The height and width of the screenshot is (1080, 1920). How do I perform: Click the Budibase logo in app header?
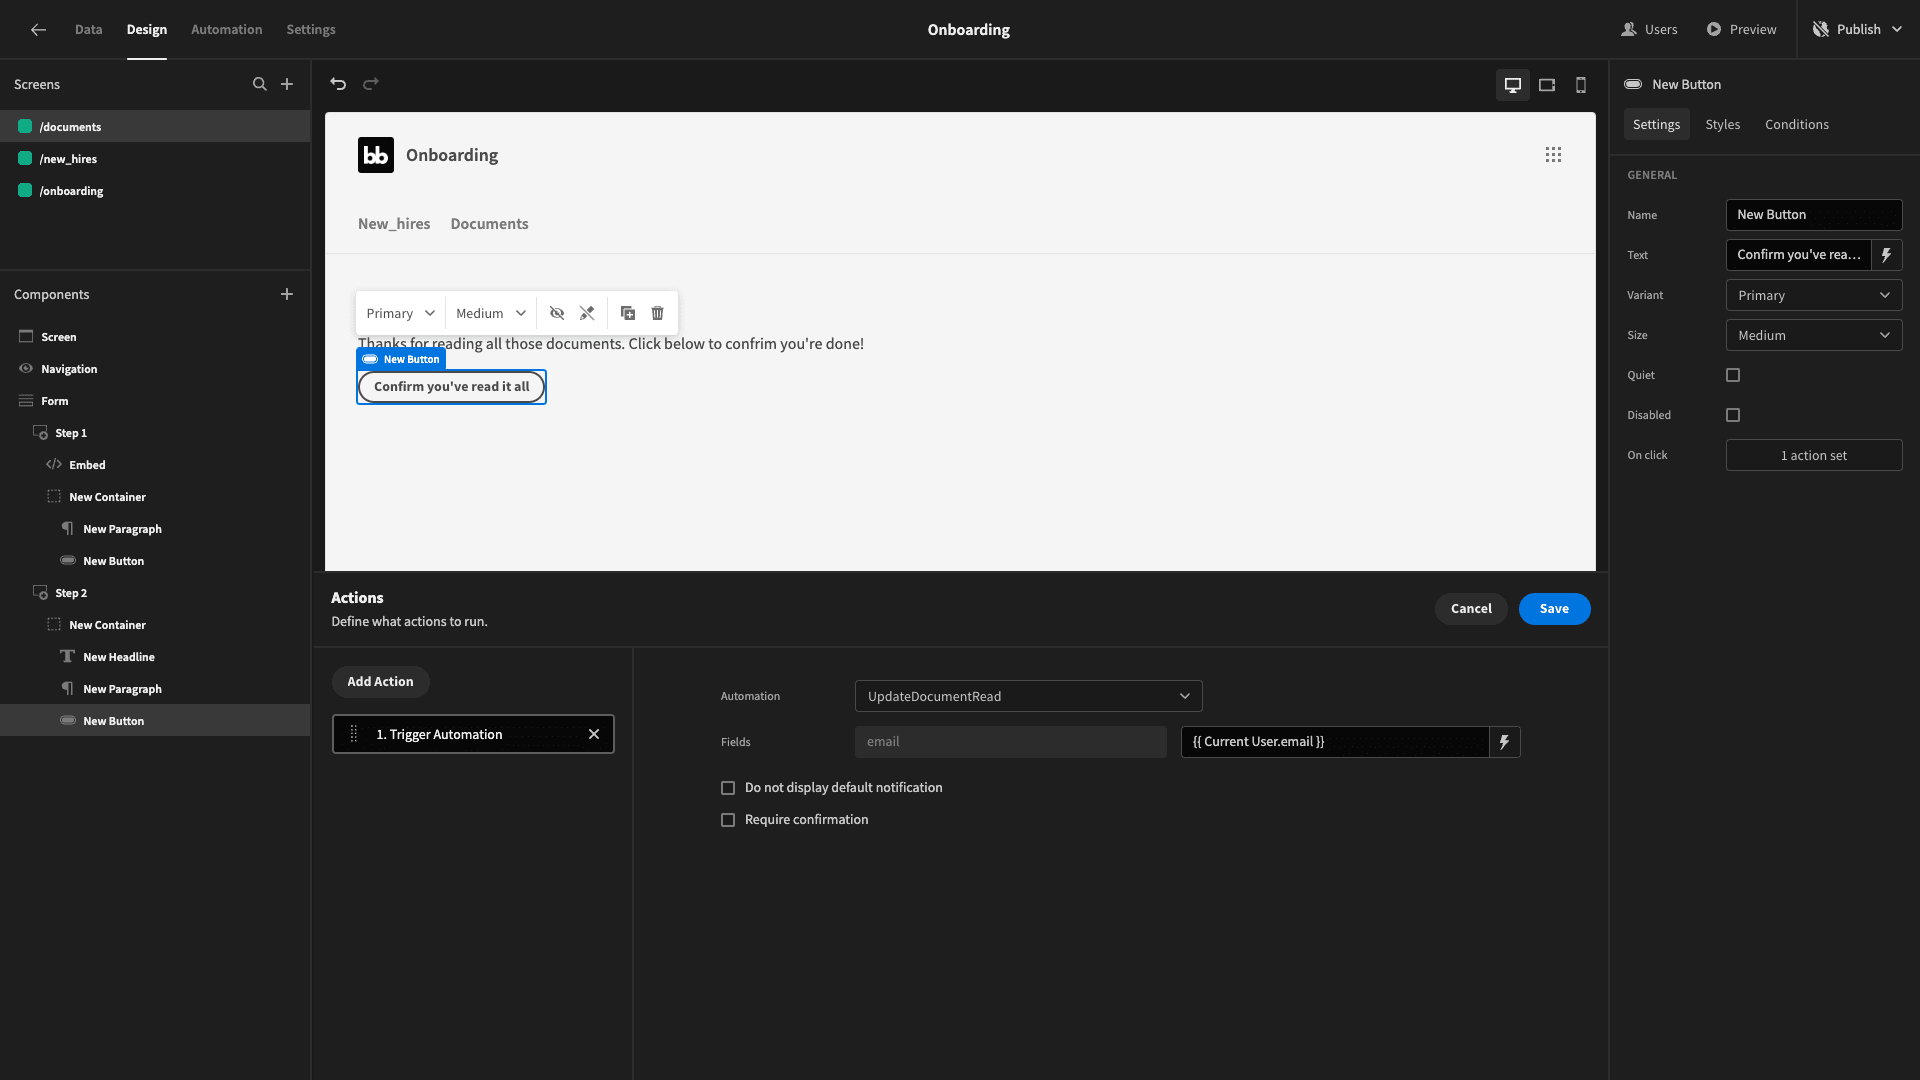[x=376, y=155]
